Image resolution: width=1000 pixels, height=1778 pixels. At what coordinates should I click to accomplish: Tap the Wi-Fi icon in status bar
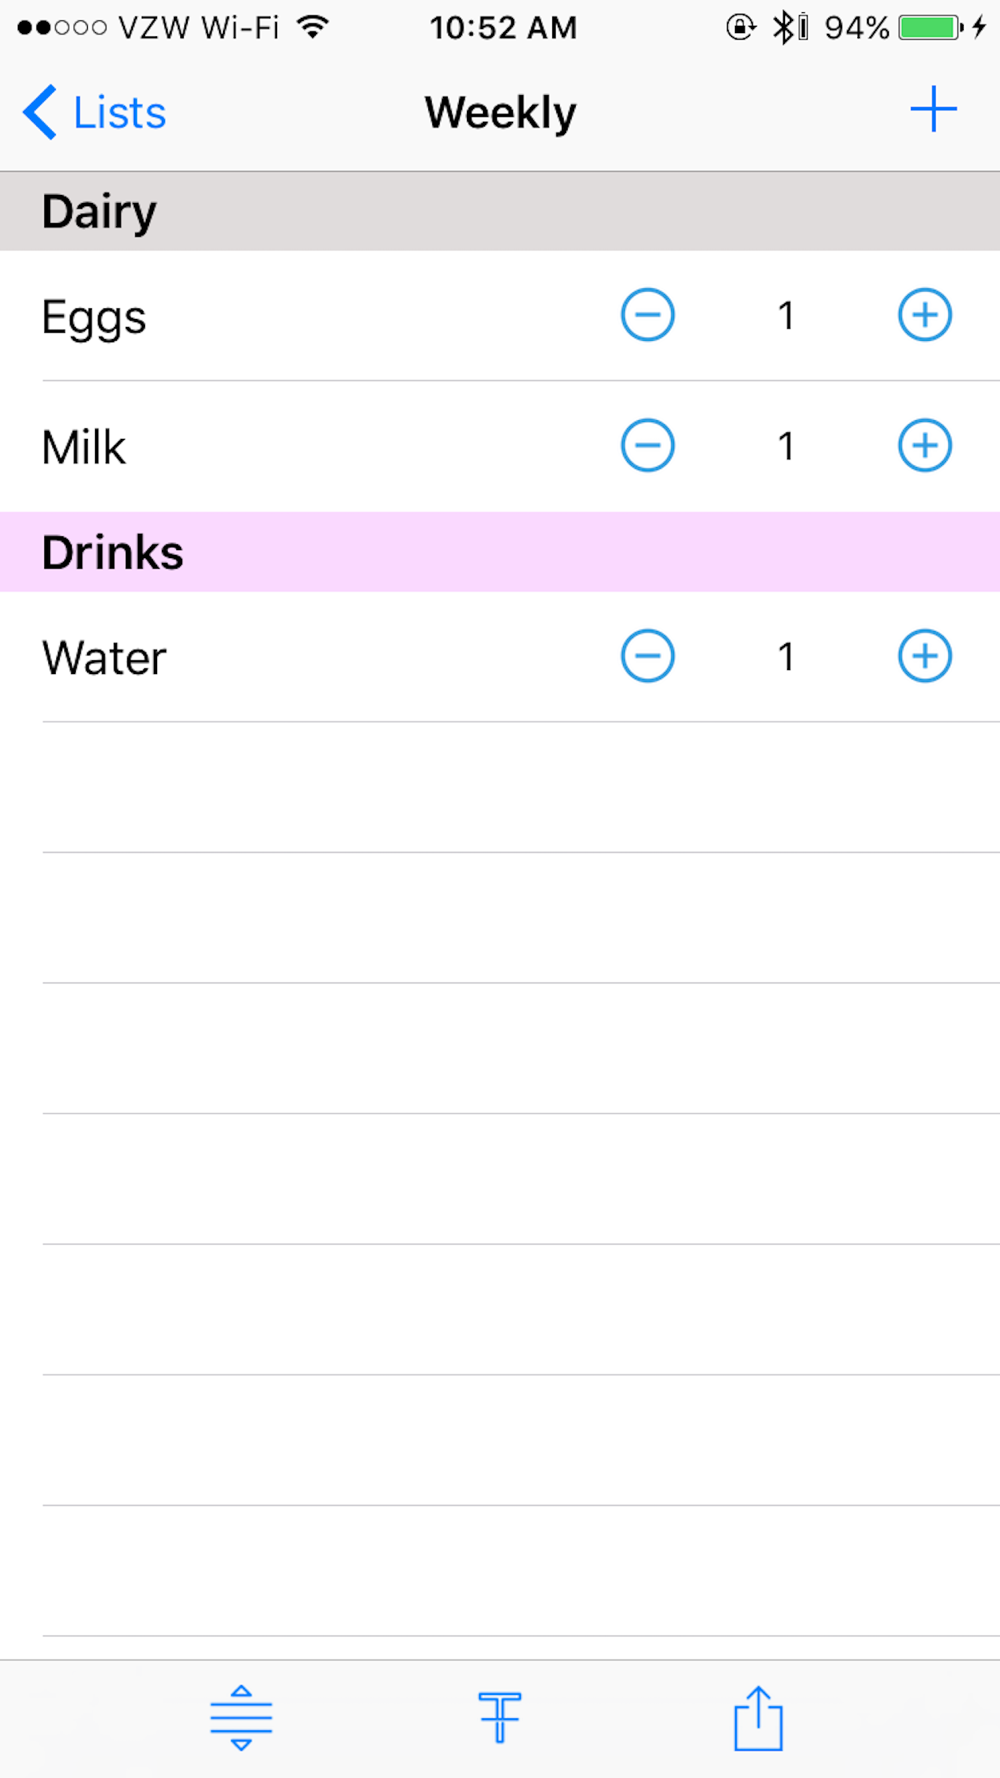tap(313, 27)
